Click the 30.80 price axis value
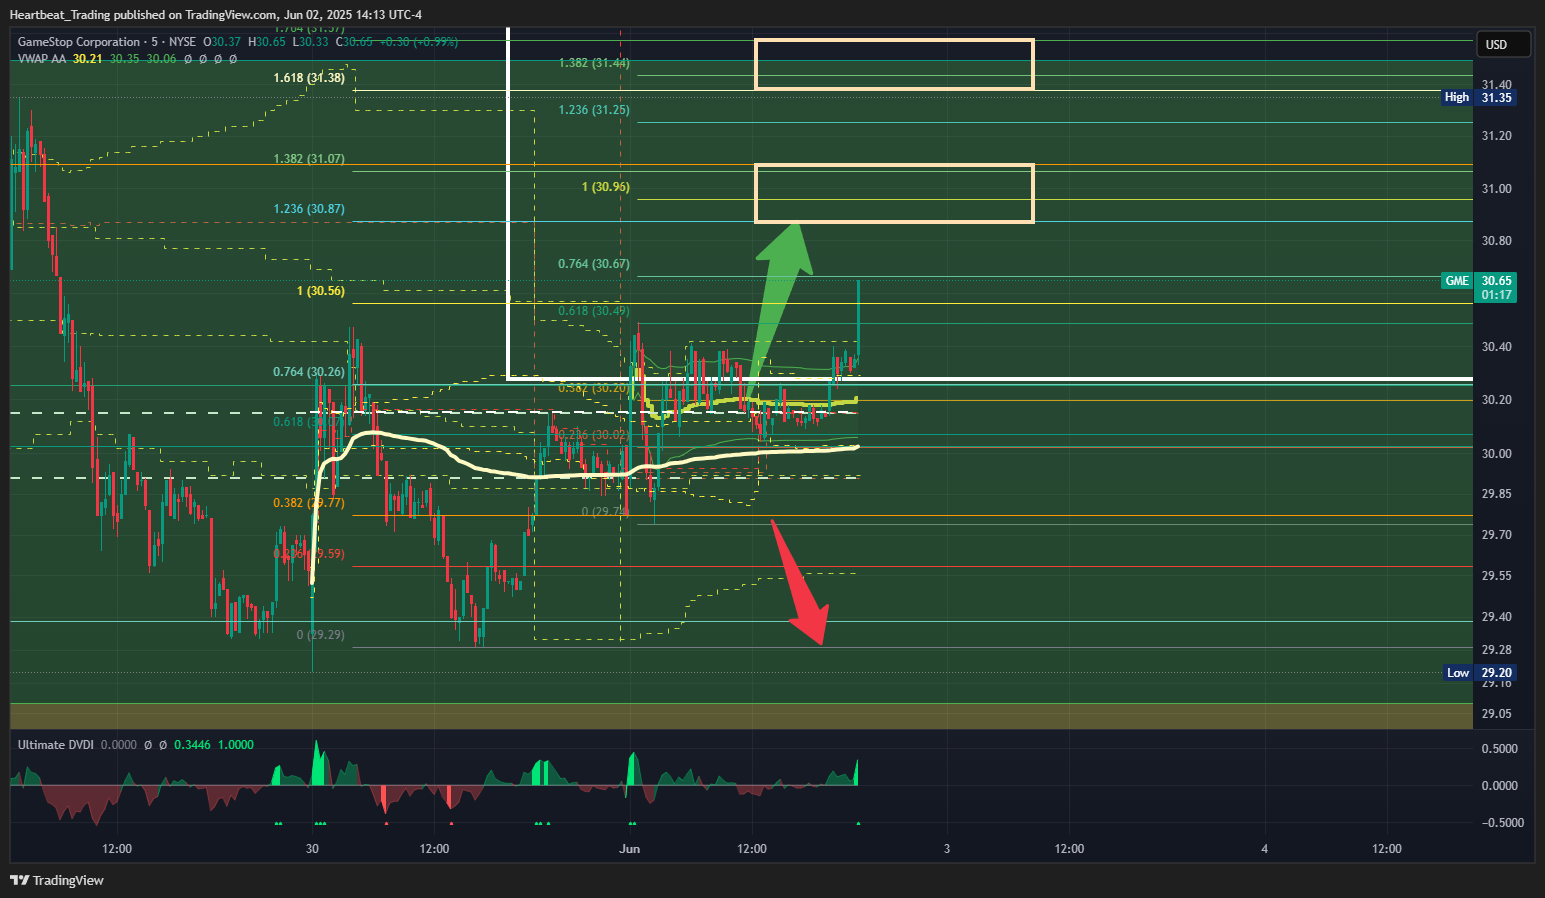This screenshot has width=1545, height=898. pos(1496,241)
